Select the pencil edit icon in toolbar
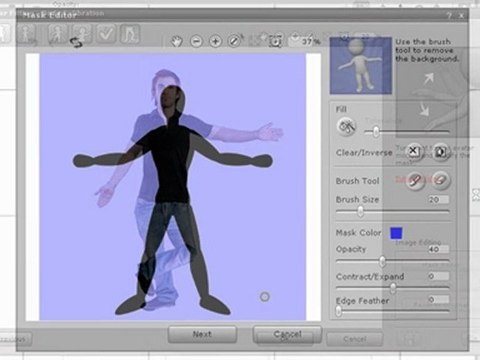 tap(234, 41)
